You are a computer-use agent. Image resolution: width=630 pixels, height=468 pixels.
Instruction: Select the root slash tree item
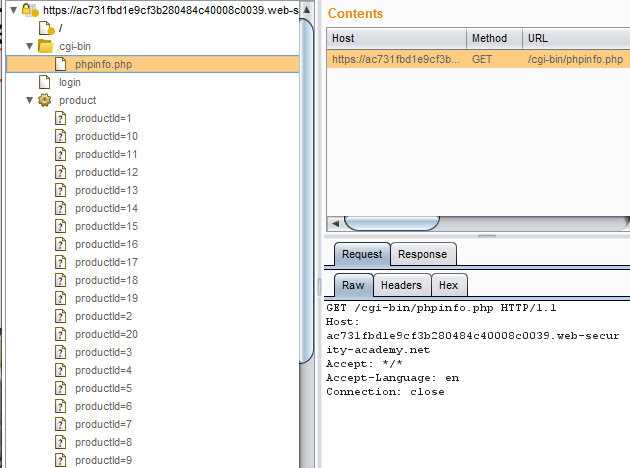pyautogui.click(x=61, y=28)
